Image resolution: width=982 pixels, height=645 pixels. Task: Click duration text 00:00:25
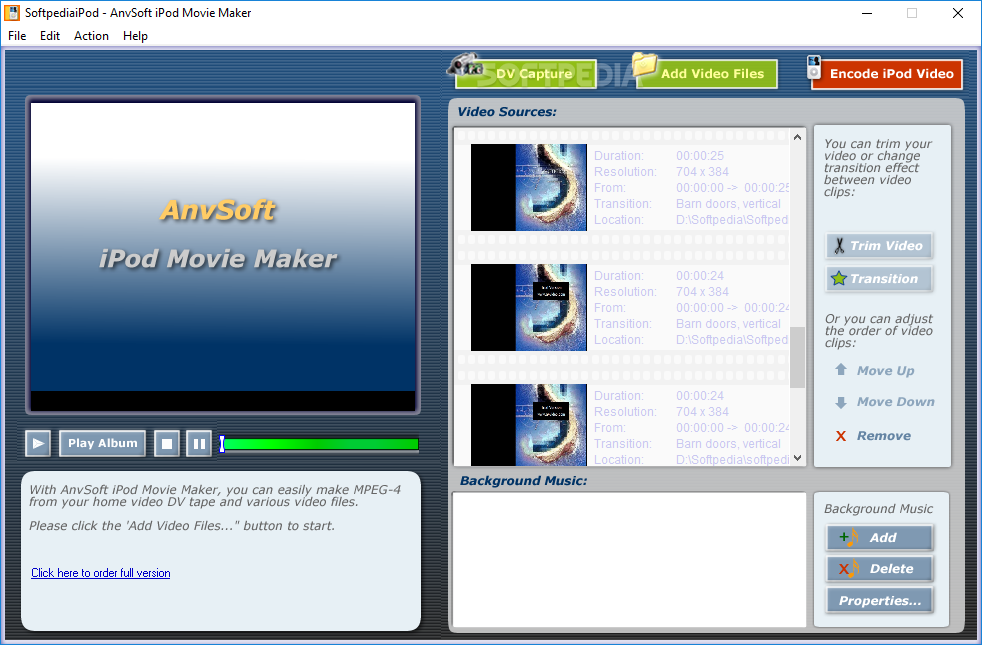[700, 155]
